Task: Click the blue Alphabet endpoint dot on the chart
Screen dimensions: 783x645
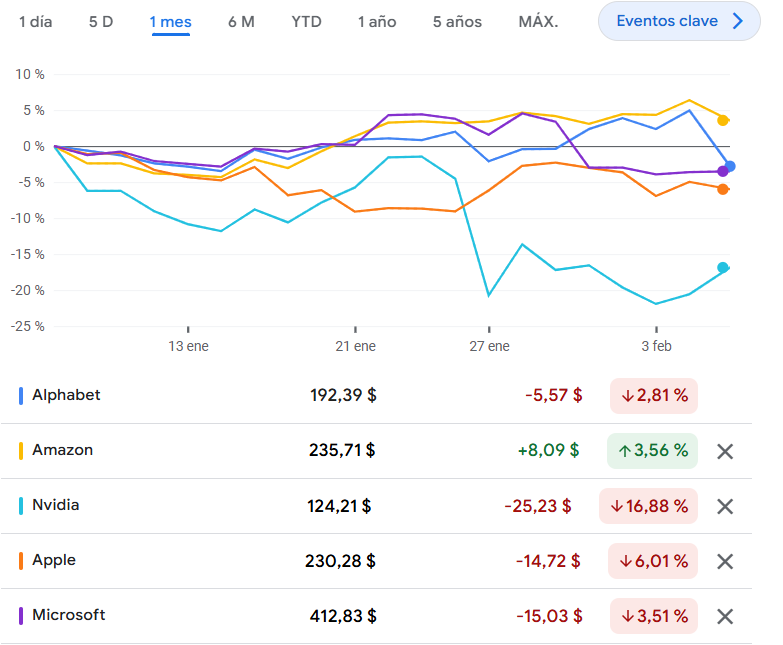Action: coord(730,166)
